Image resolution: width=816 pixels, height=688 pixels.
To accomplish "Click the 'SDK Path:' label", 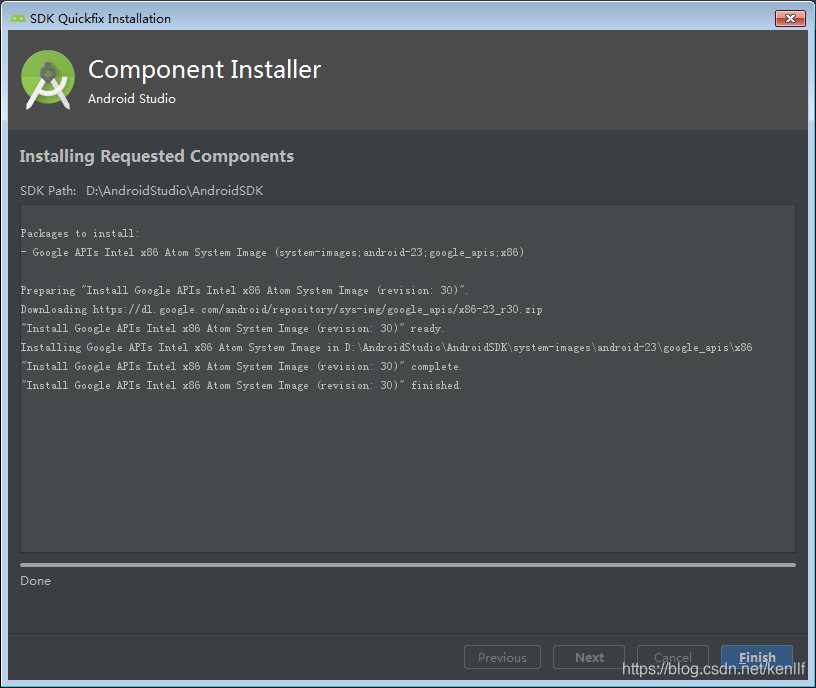I will [48, 191].
